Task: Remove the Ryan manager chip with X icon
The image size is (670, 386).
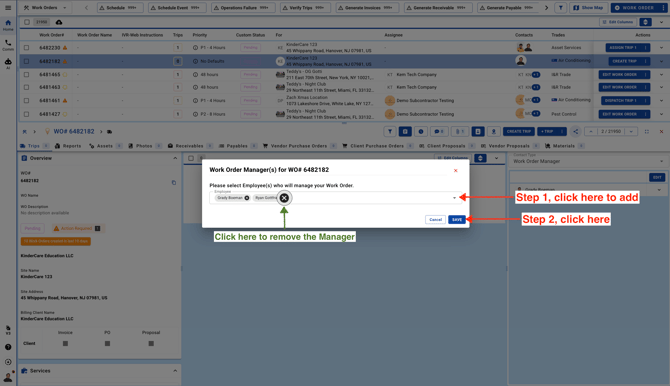Action: (284, 198)
